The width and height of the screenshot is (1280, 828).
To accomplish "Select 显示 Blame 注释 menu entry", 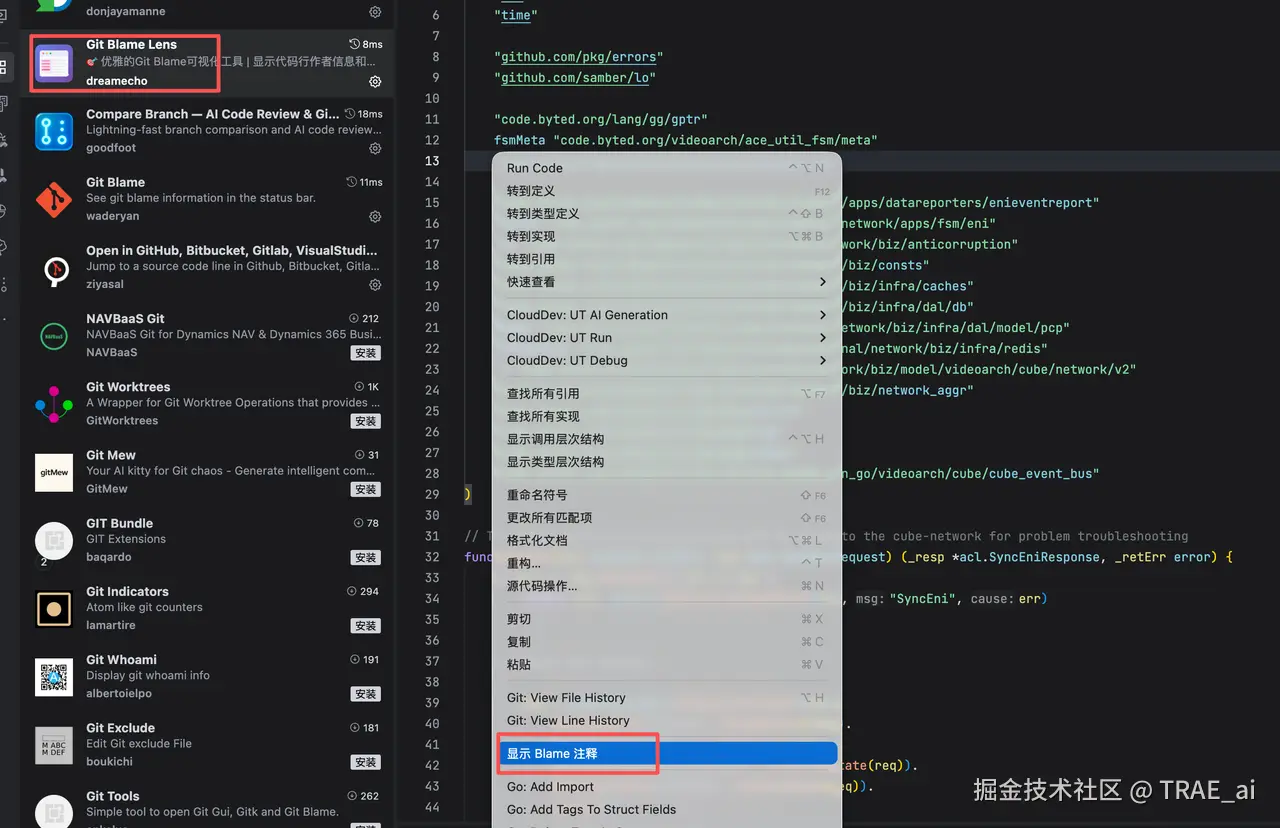I will tap(667, 754).
